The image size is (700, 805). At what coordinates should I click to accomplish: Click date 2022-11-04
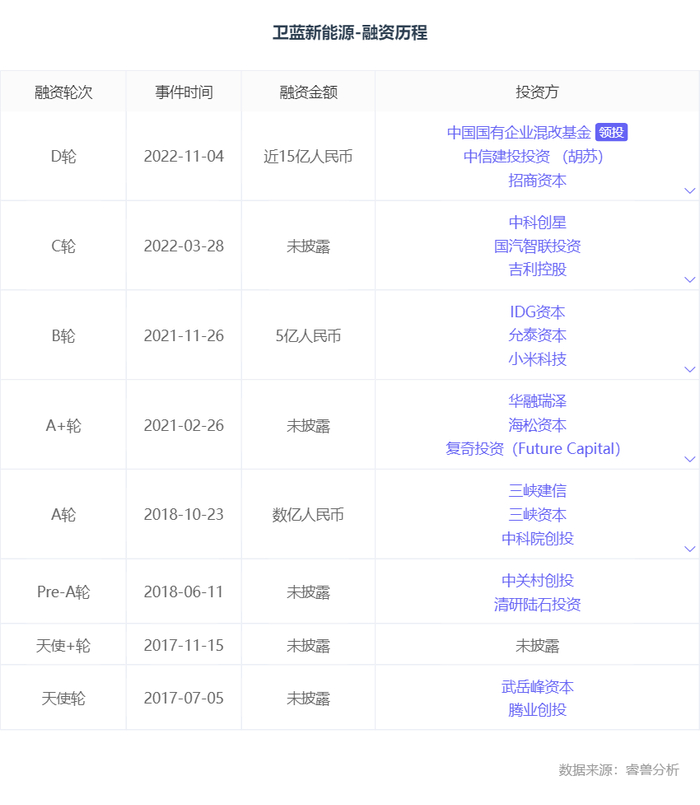coord(184,156)
